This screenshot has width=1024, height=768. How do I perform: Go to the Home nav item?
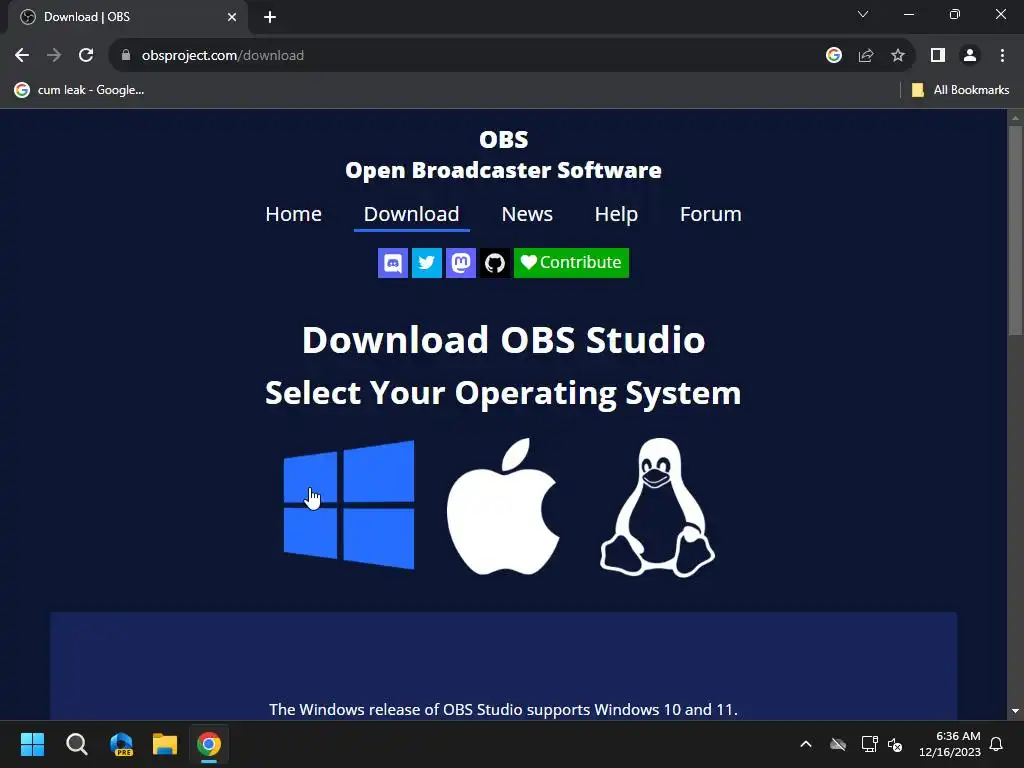click(x=293, y=214)
